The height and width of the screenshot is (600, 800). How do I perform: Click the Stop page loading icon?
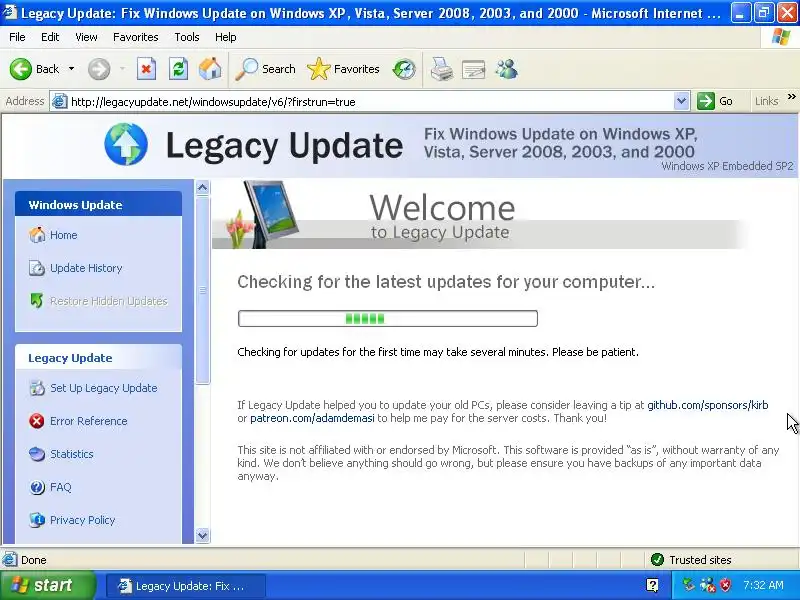click(x=146, y=69)
